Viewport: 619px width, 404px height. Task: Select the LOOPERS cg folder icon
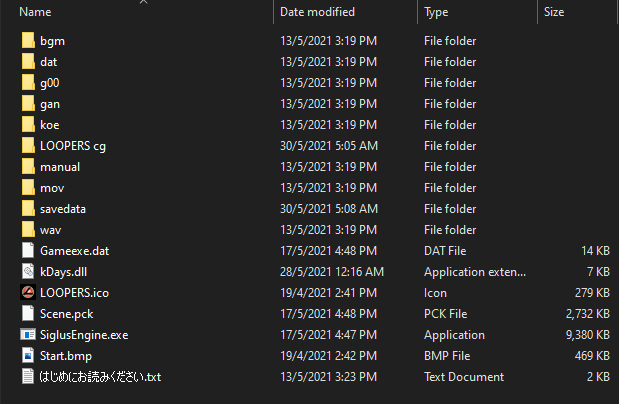tap(28, 146)
